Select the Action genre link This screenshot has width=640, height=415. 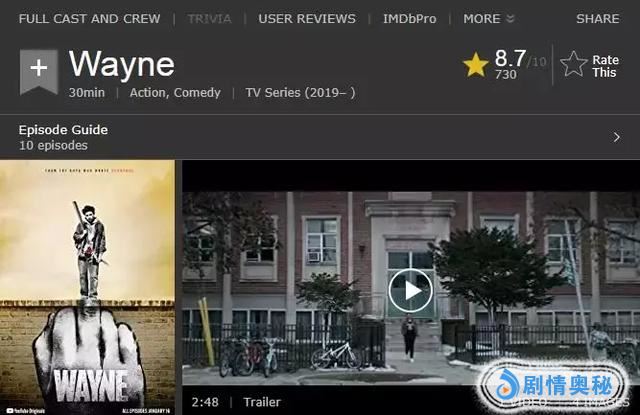tap(149, 93)
